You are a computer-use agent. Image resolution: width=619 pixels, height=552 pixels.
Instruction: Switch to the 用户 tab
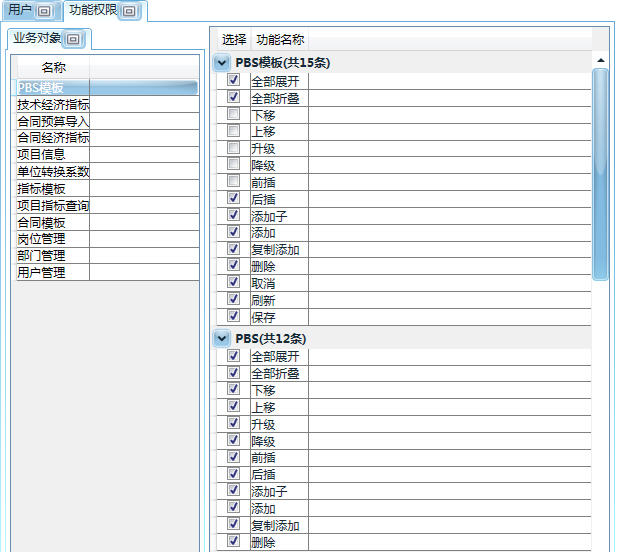32,10
